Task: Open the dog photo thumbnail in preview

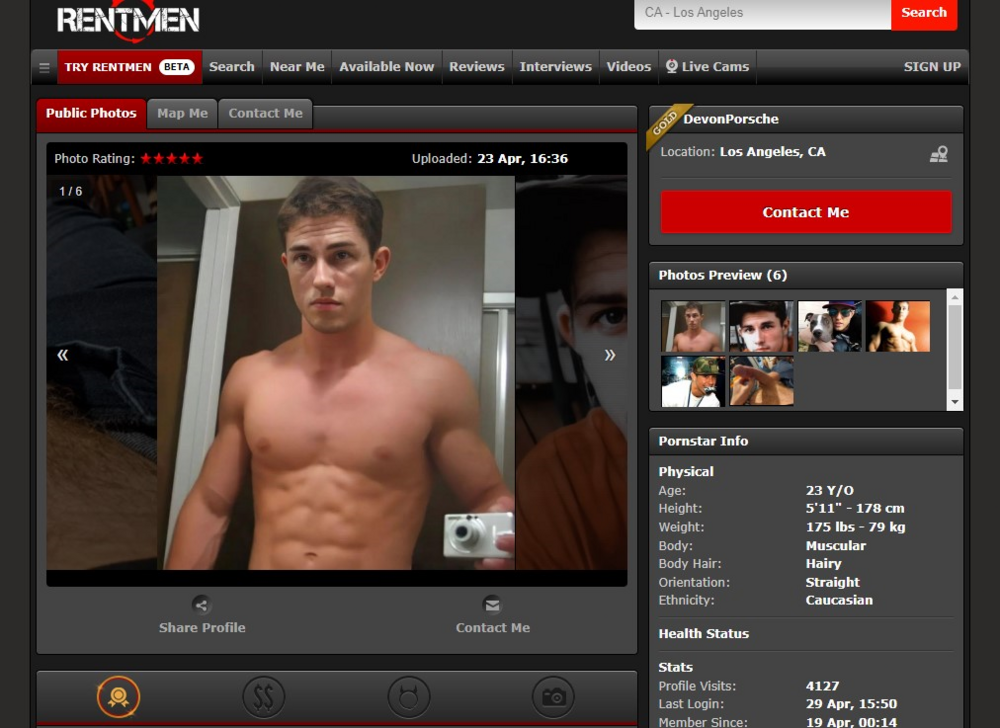Action: click(829, 326)
